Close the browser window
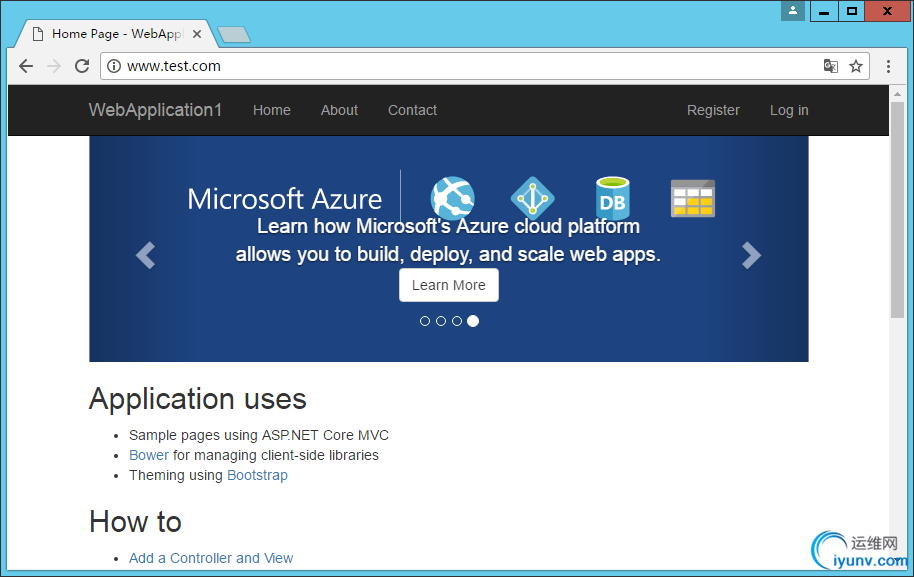Viewport: 914px width, 577px height. [x=887, y=12]
